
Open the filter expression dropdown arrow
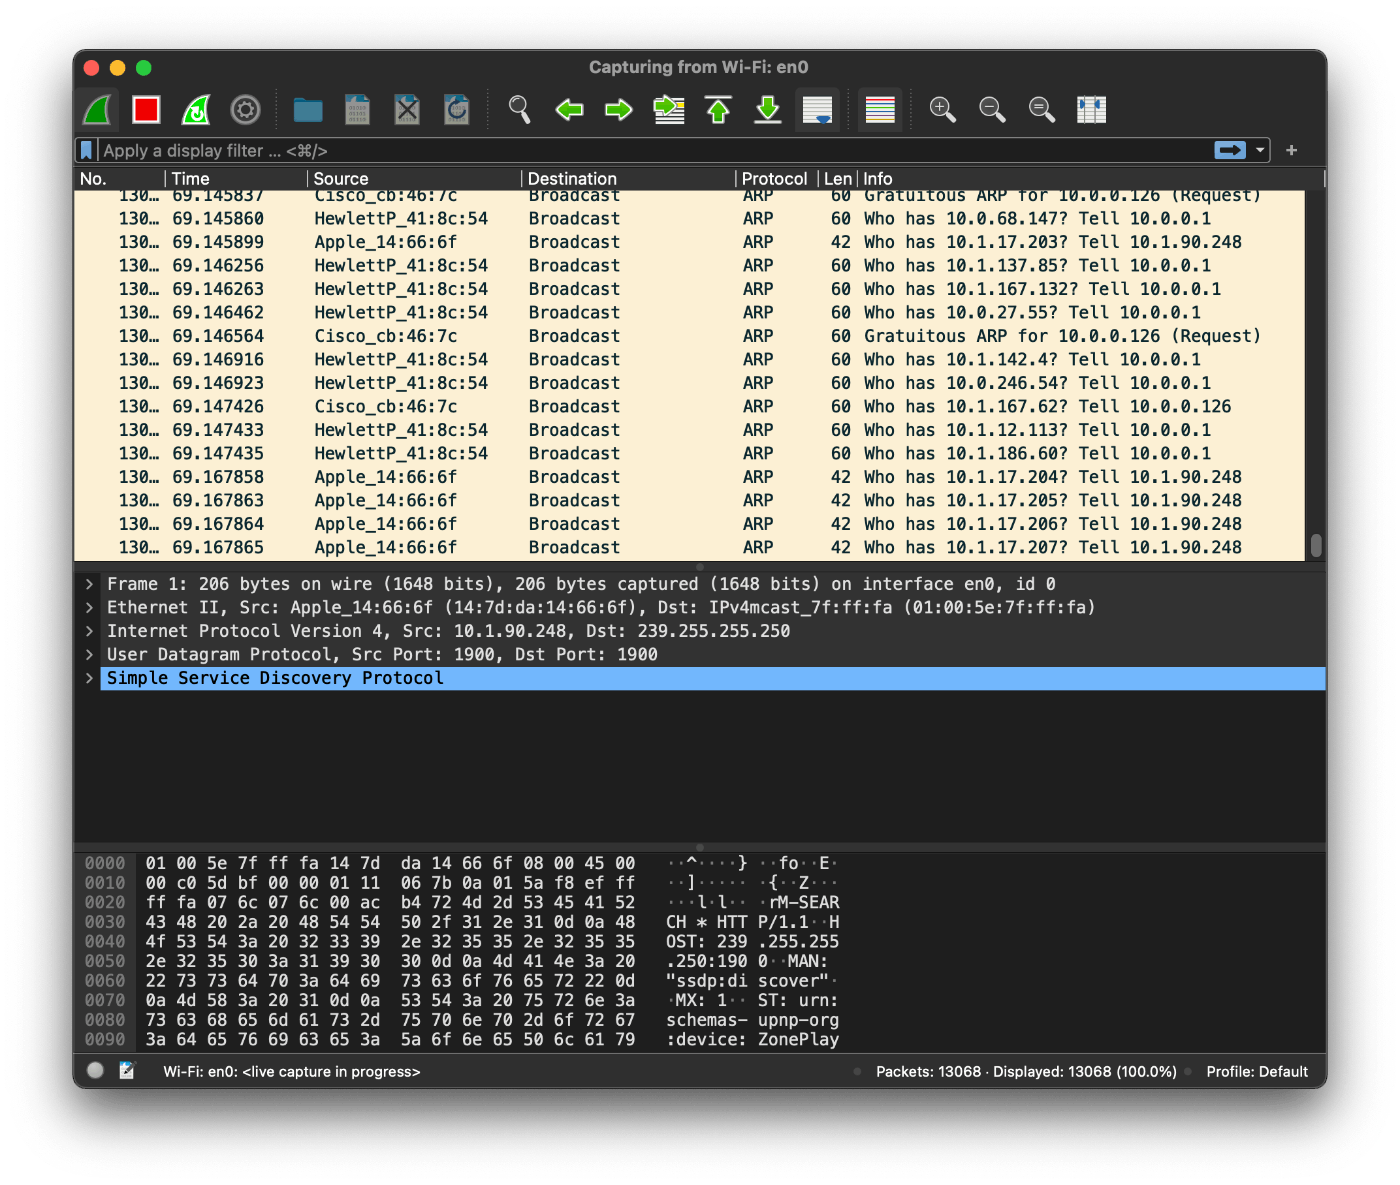pos(1257,150)
